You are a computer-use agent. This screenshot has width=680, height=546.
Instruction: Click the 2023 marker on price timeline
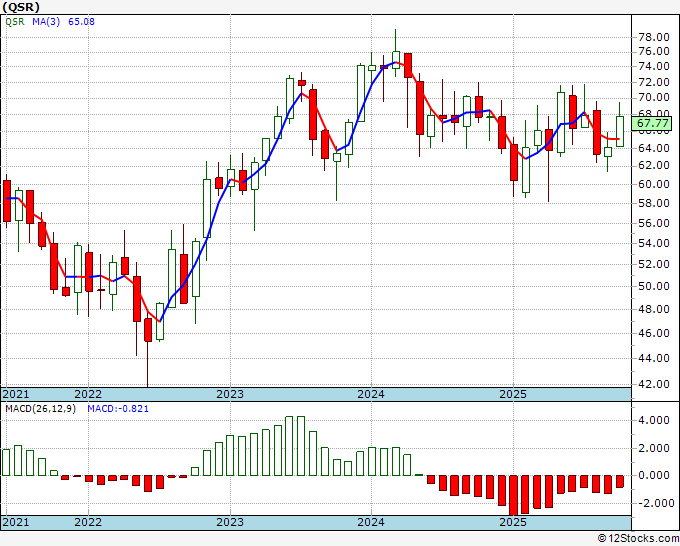[230, 394]
